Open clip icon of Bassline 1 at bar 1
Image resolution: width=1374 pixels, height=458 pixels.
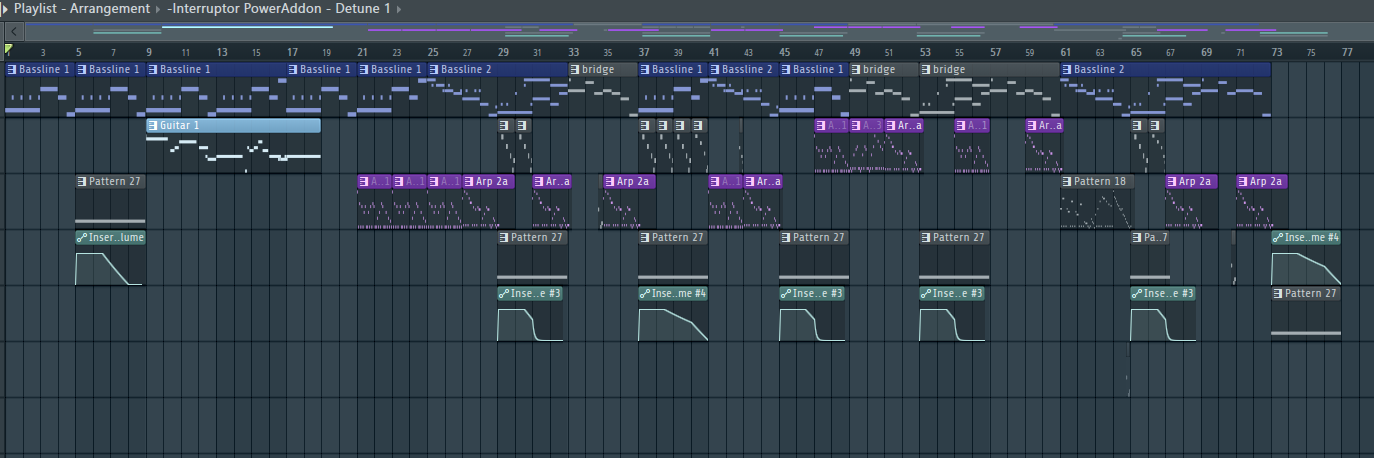11,70
